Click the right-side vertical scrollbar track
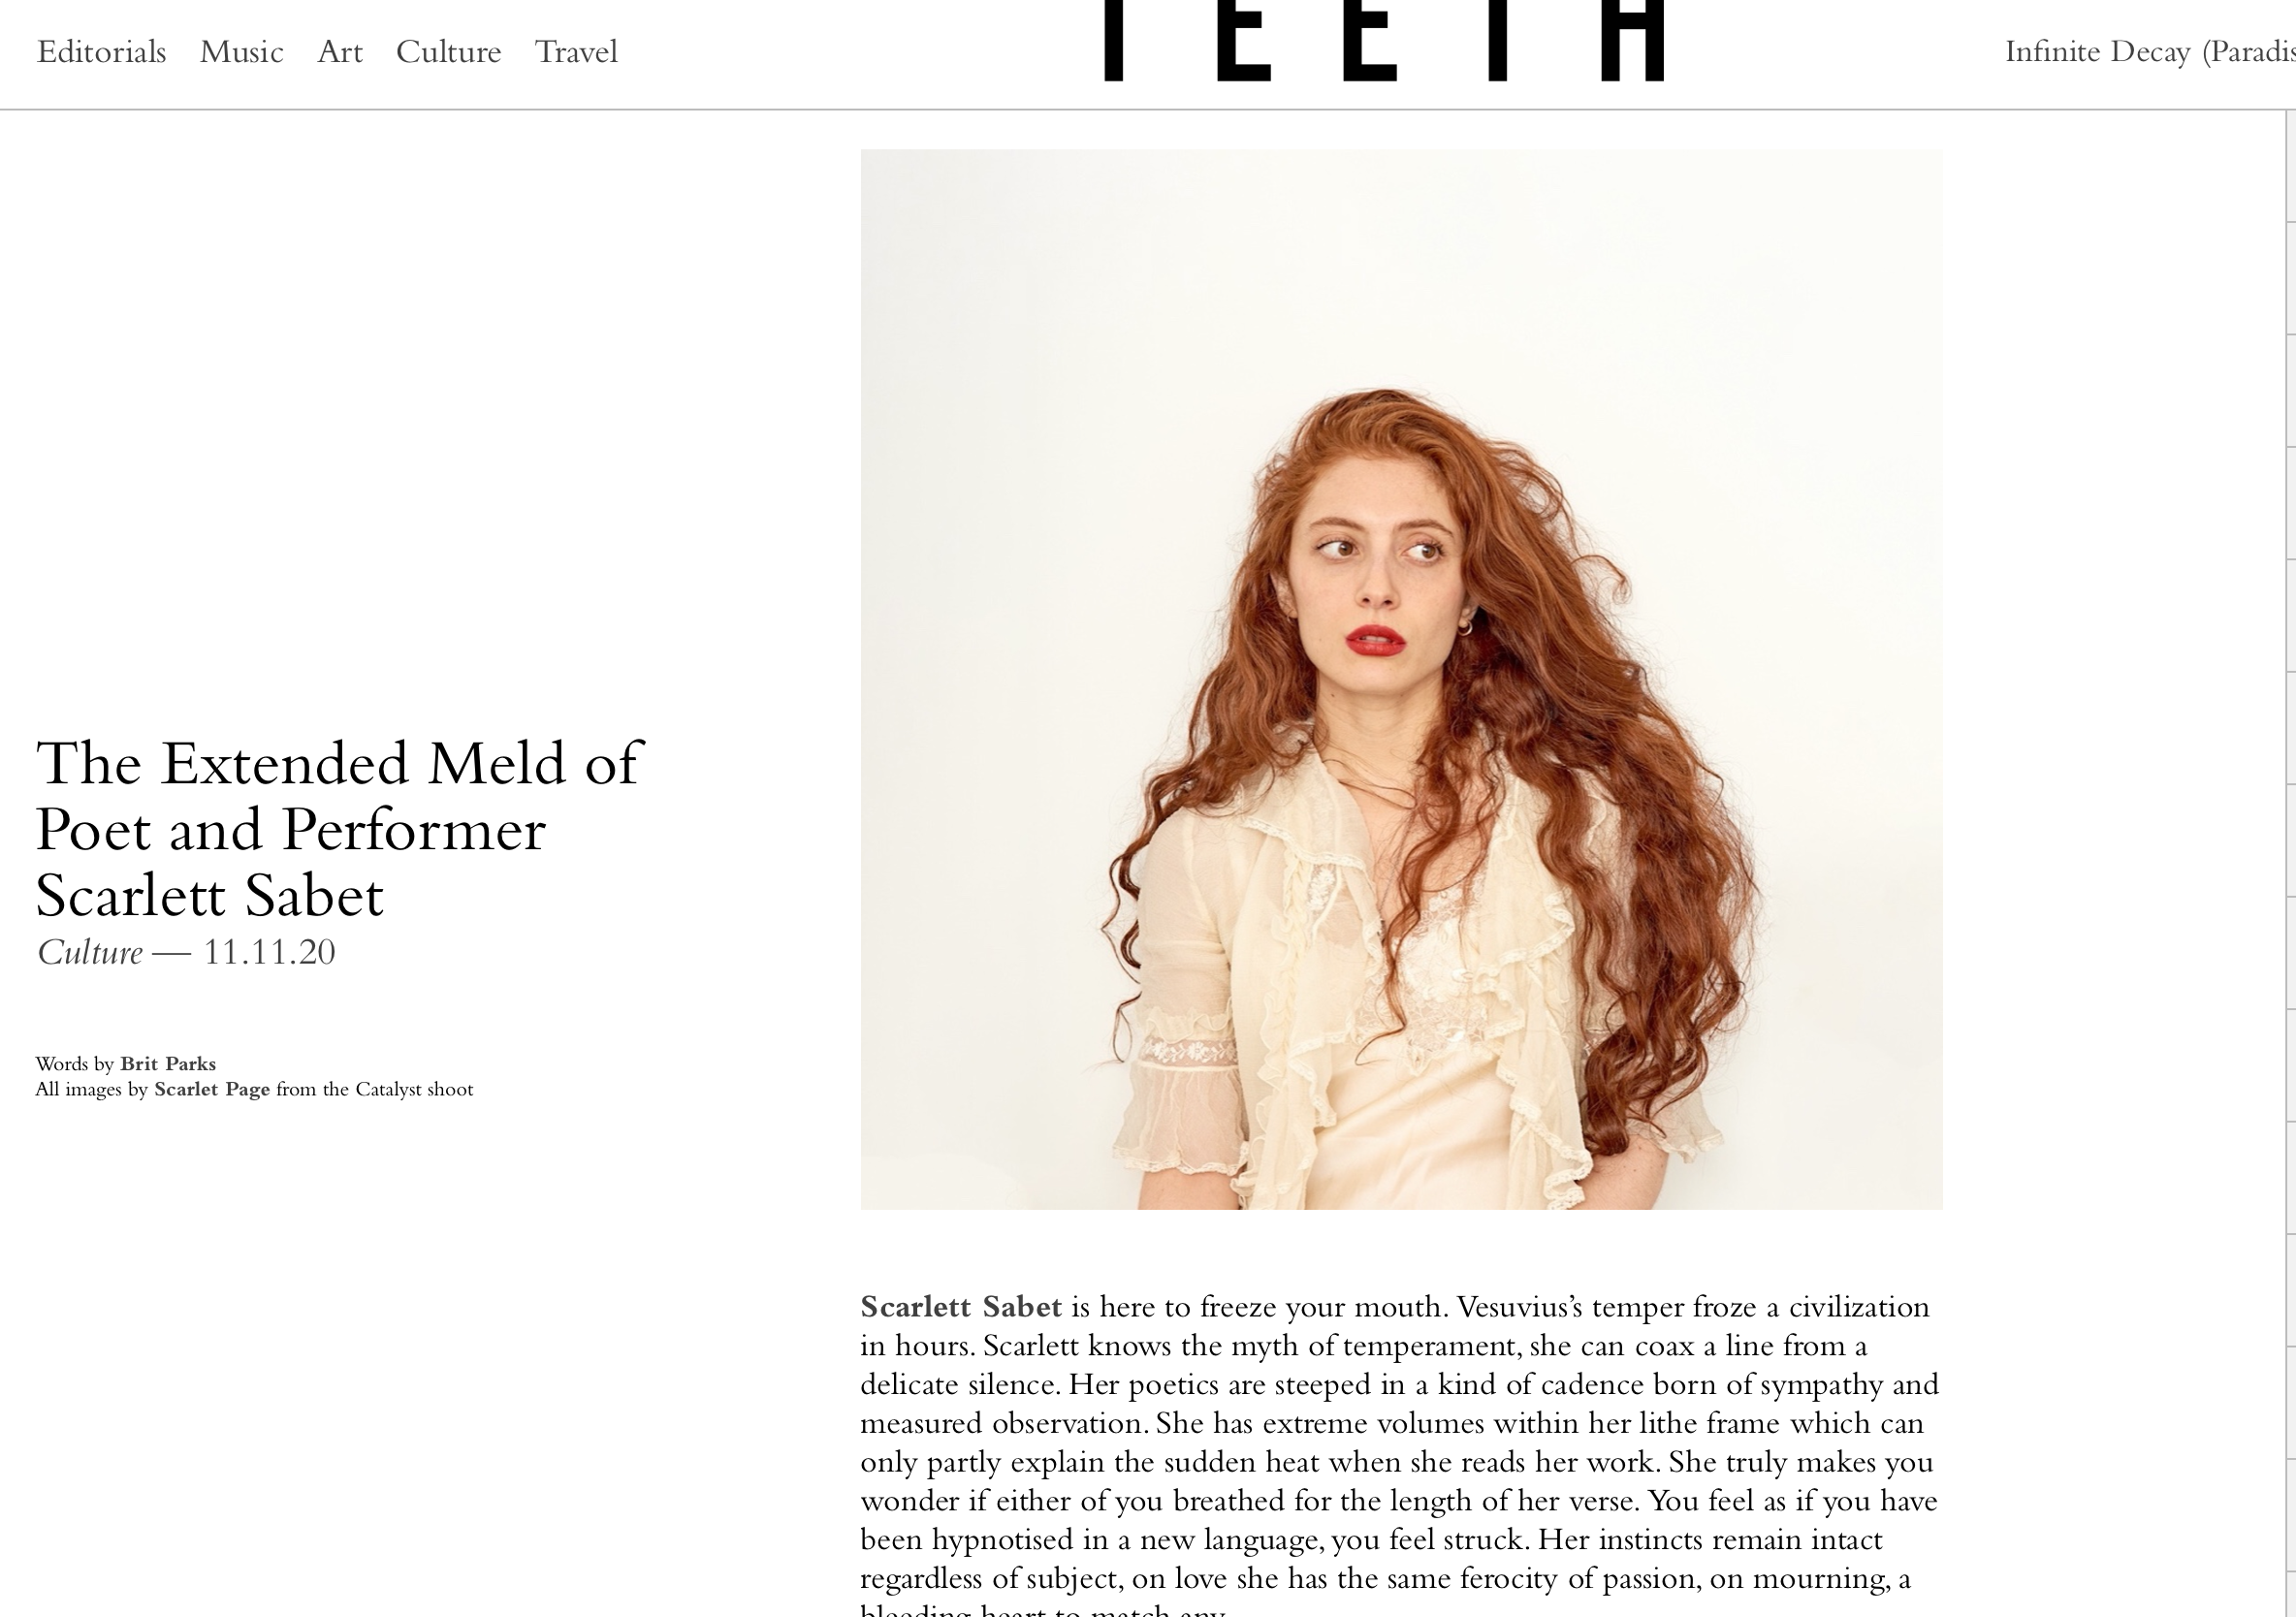The image size is (2296, 1617). 2290,860
